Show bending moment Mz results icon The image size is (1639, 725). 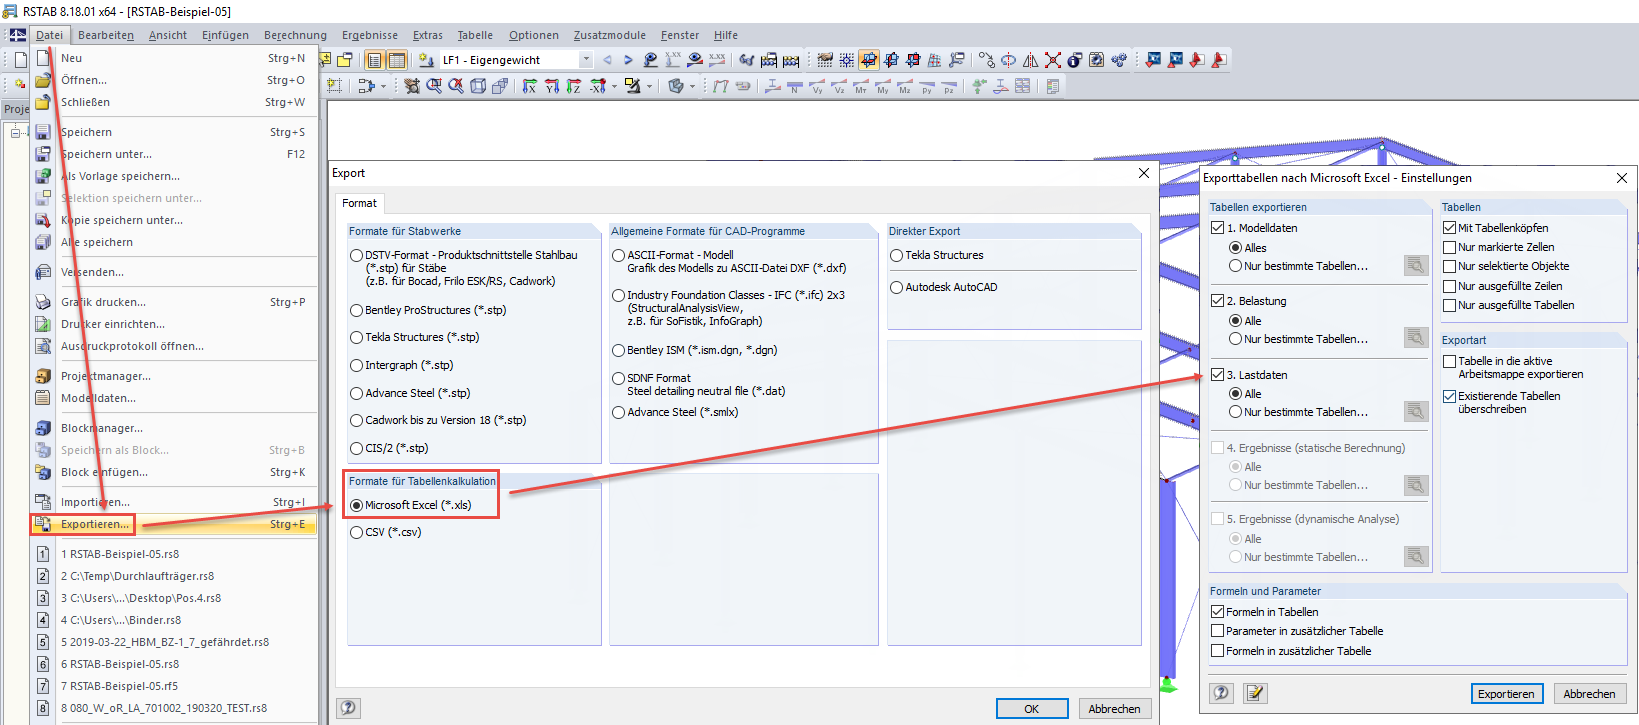pyautogui.click(x=905, y=87)
